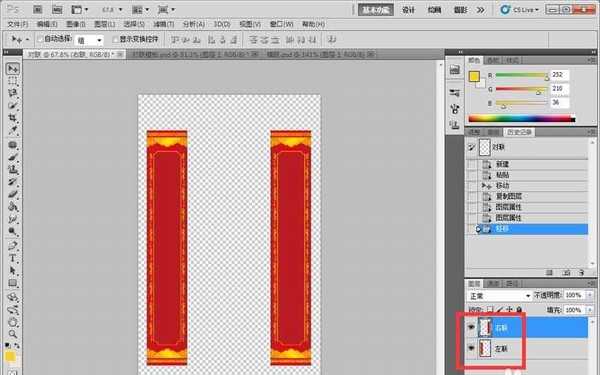Select the Pen tool
The height and width of the screenshot is (375, 600).
tap(13, 246)
